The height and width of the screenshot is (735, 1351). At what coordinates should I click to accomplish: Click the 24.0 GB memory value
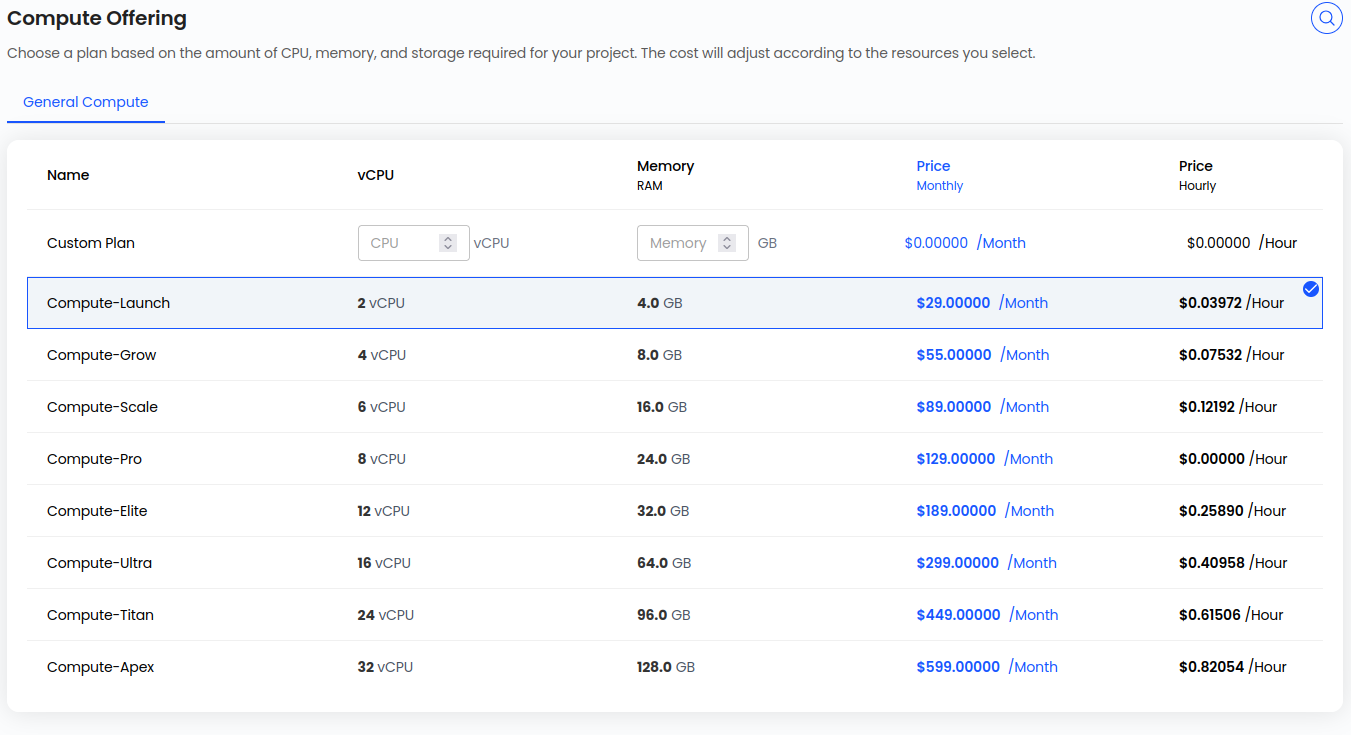[x=664, y=459]
